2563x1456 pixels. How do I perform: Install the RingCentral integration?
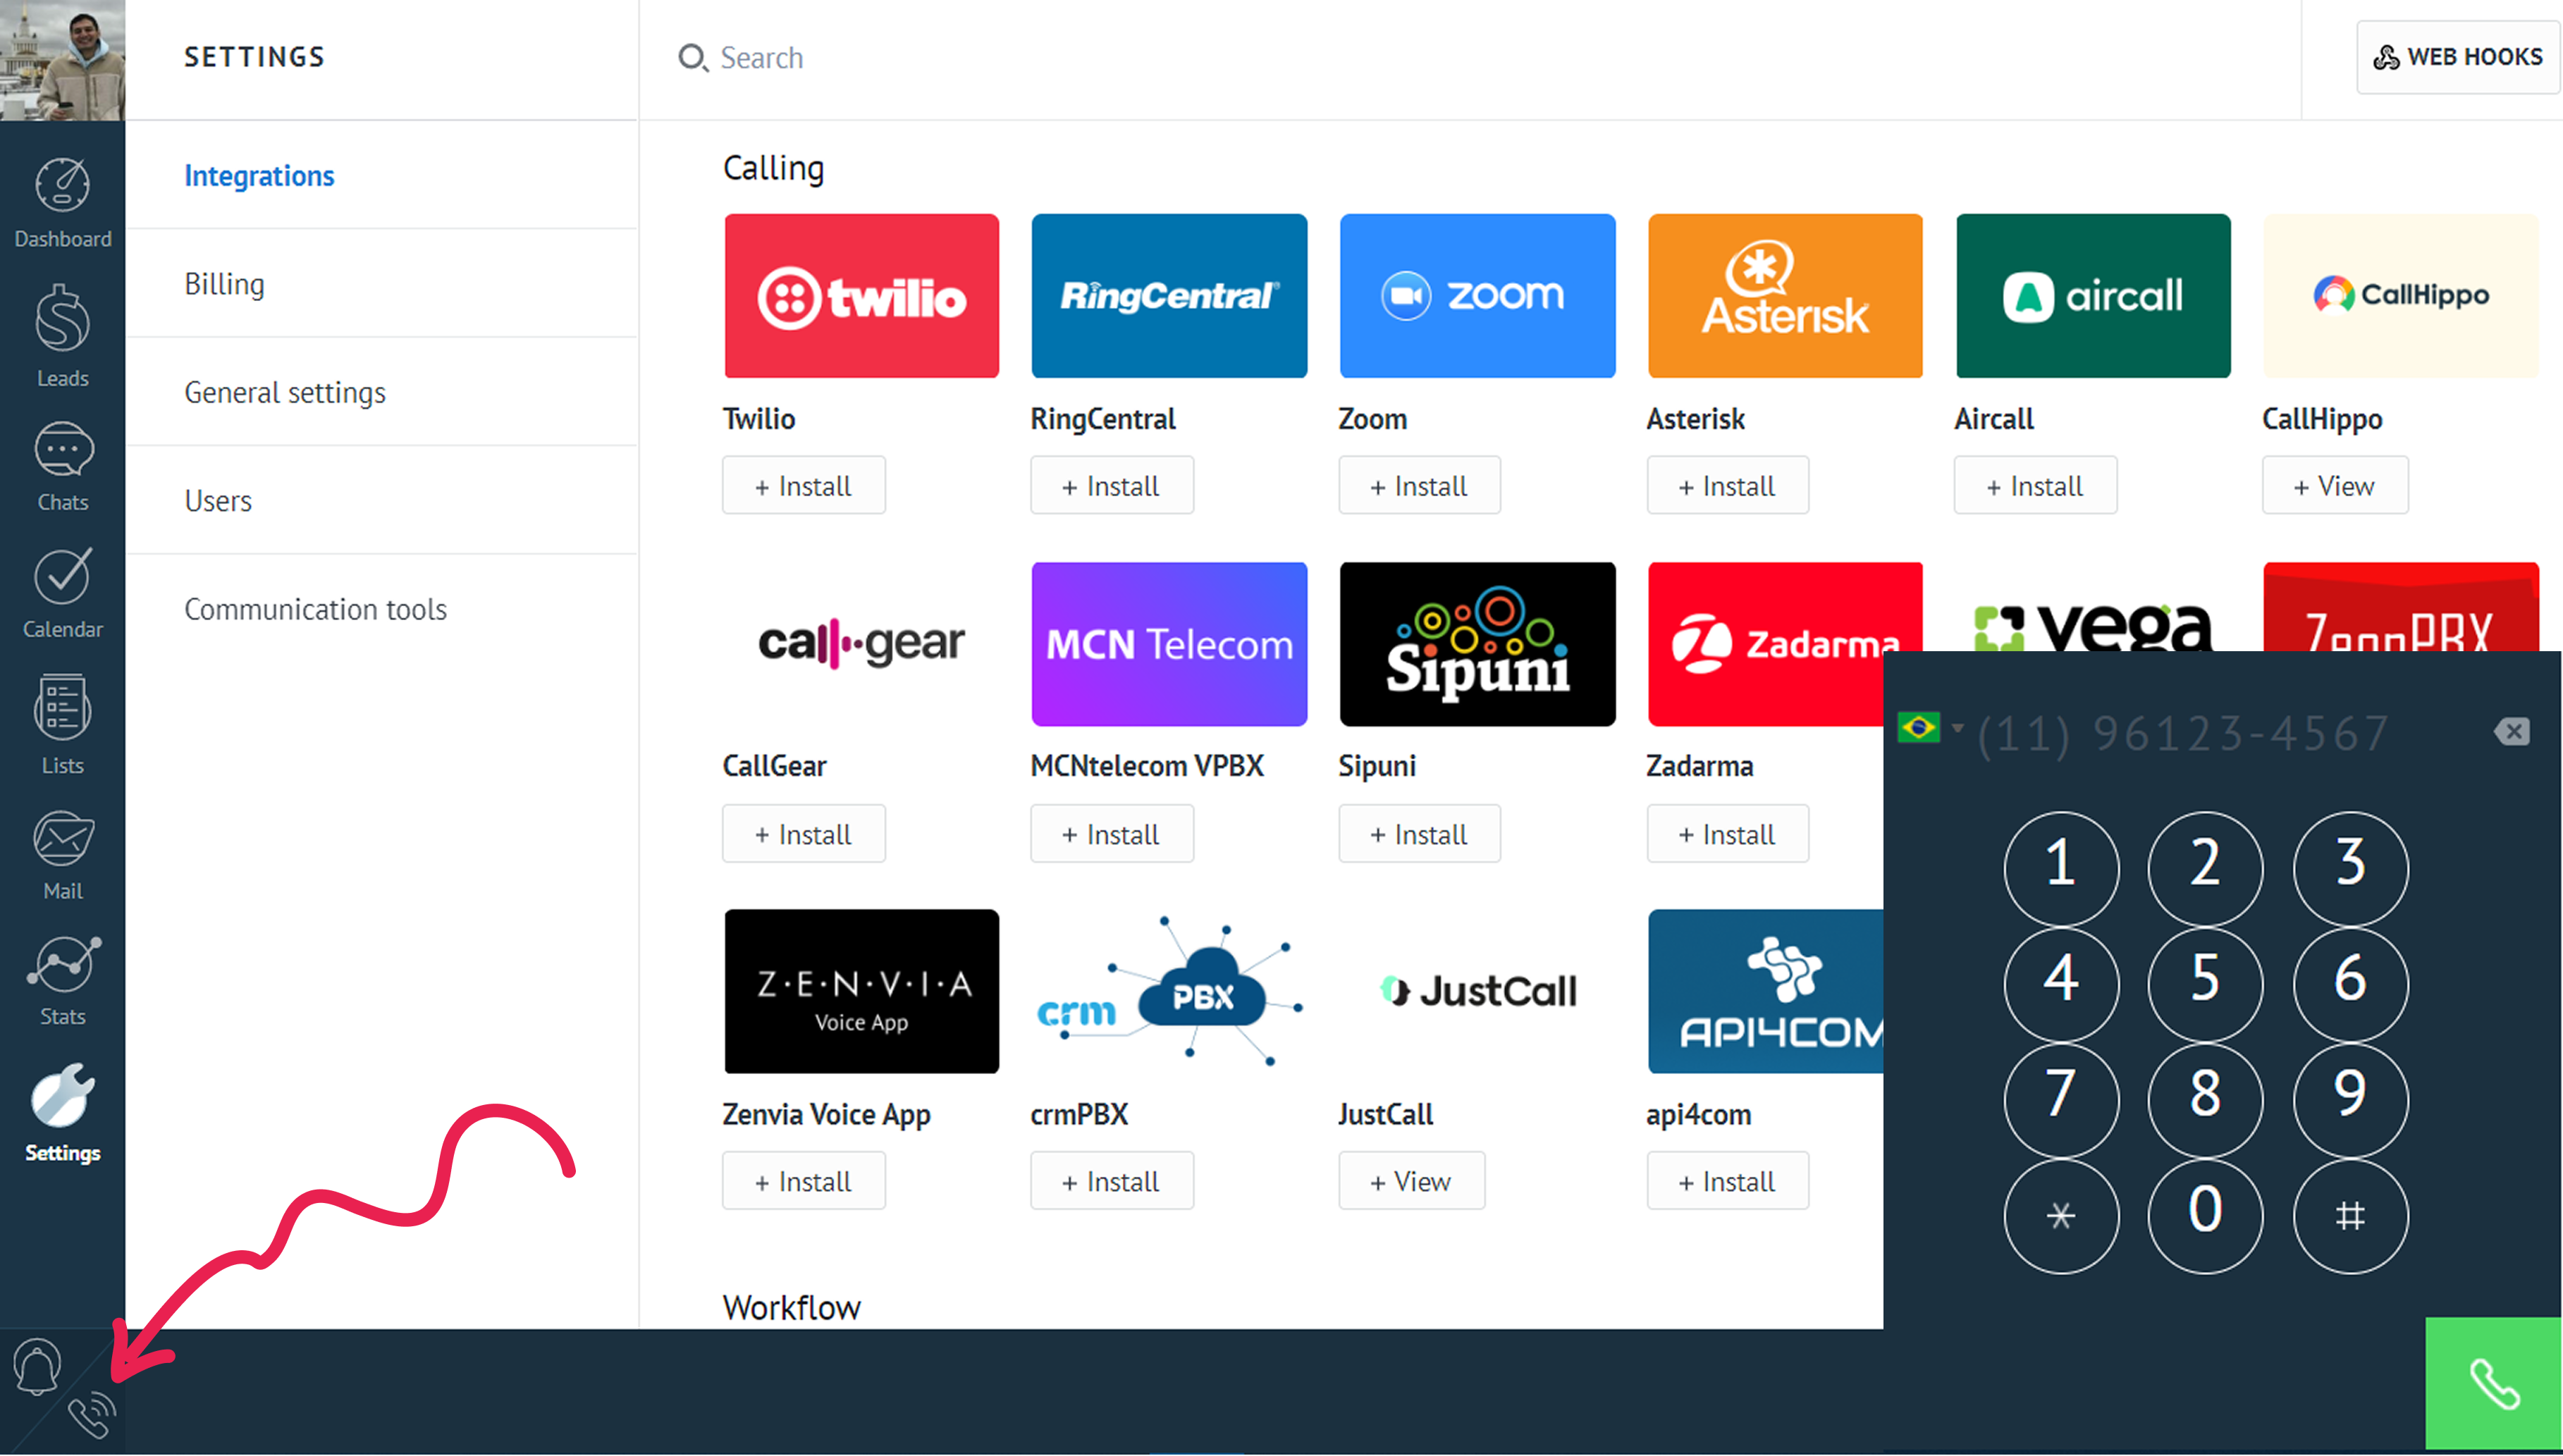coord(1112,486)
